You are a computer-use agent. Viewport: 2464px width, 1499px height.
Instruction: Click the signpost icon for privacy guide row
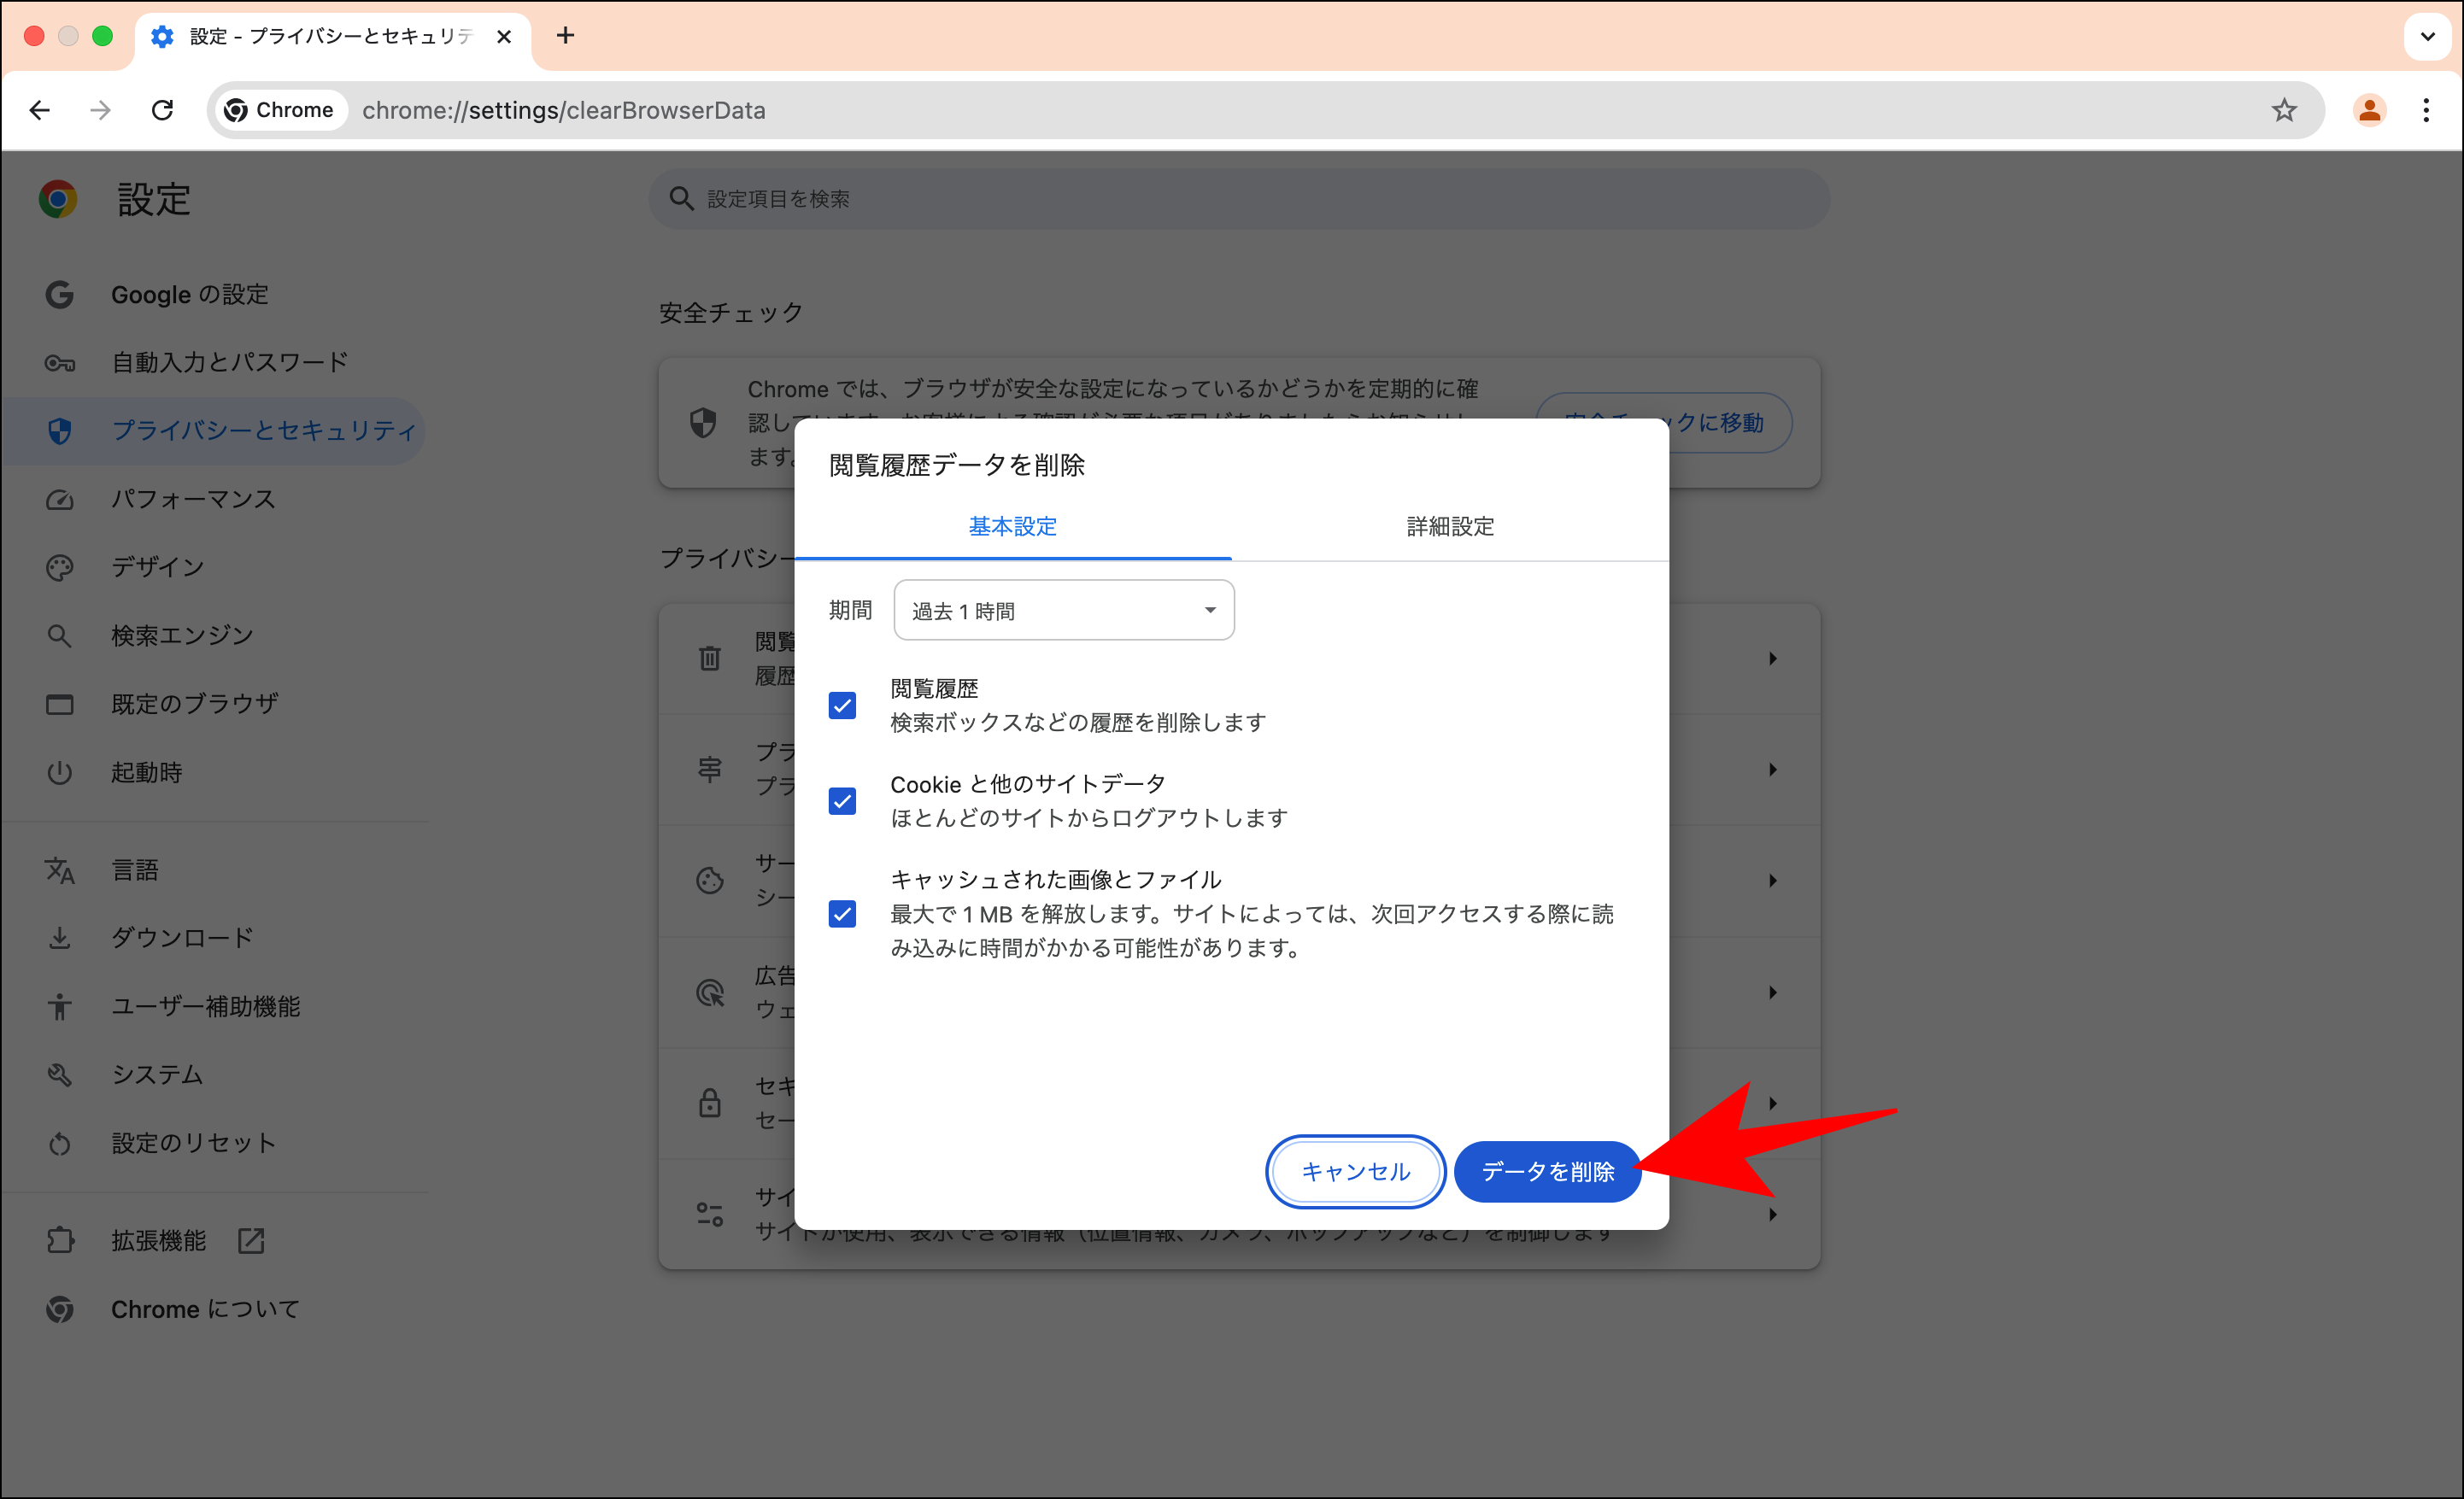[710, 770]
